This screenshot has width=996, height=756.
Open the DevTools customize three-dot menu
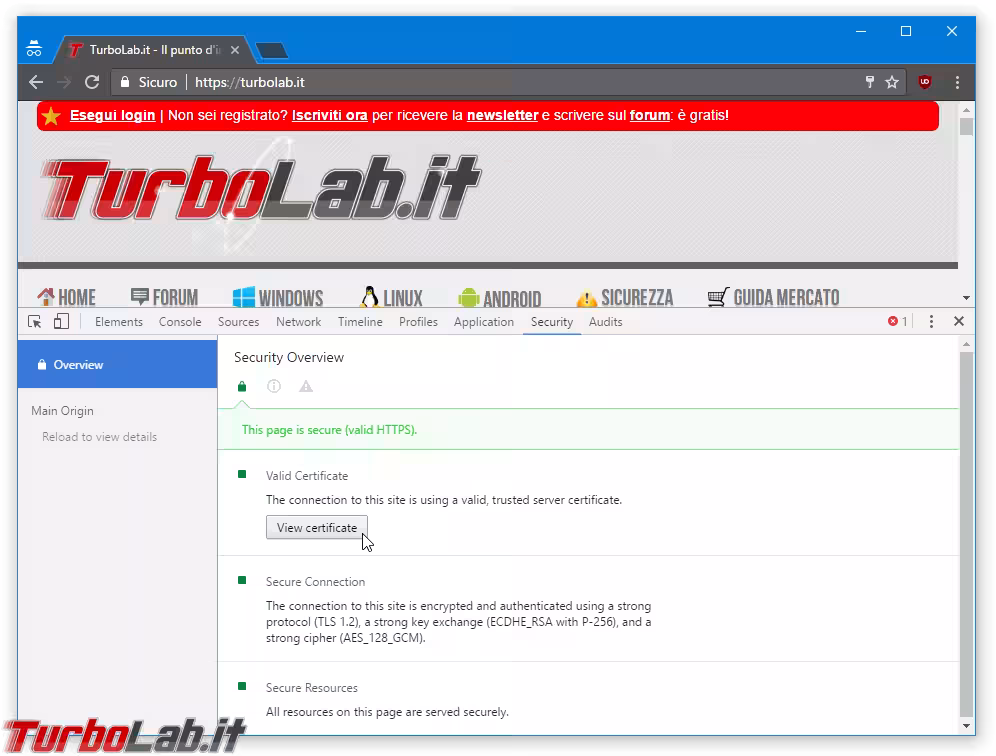click(x=931, y=322)
